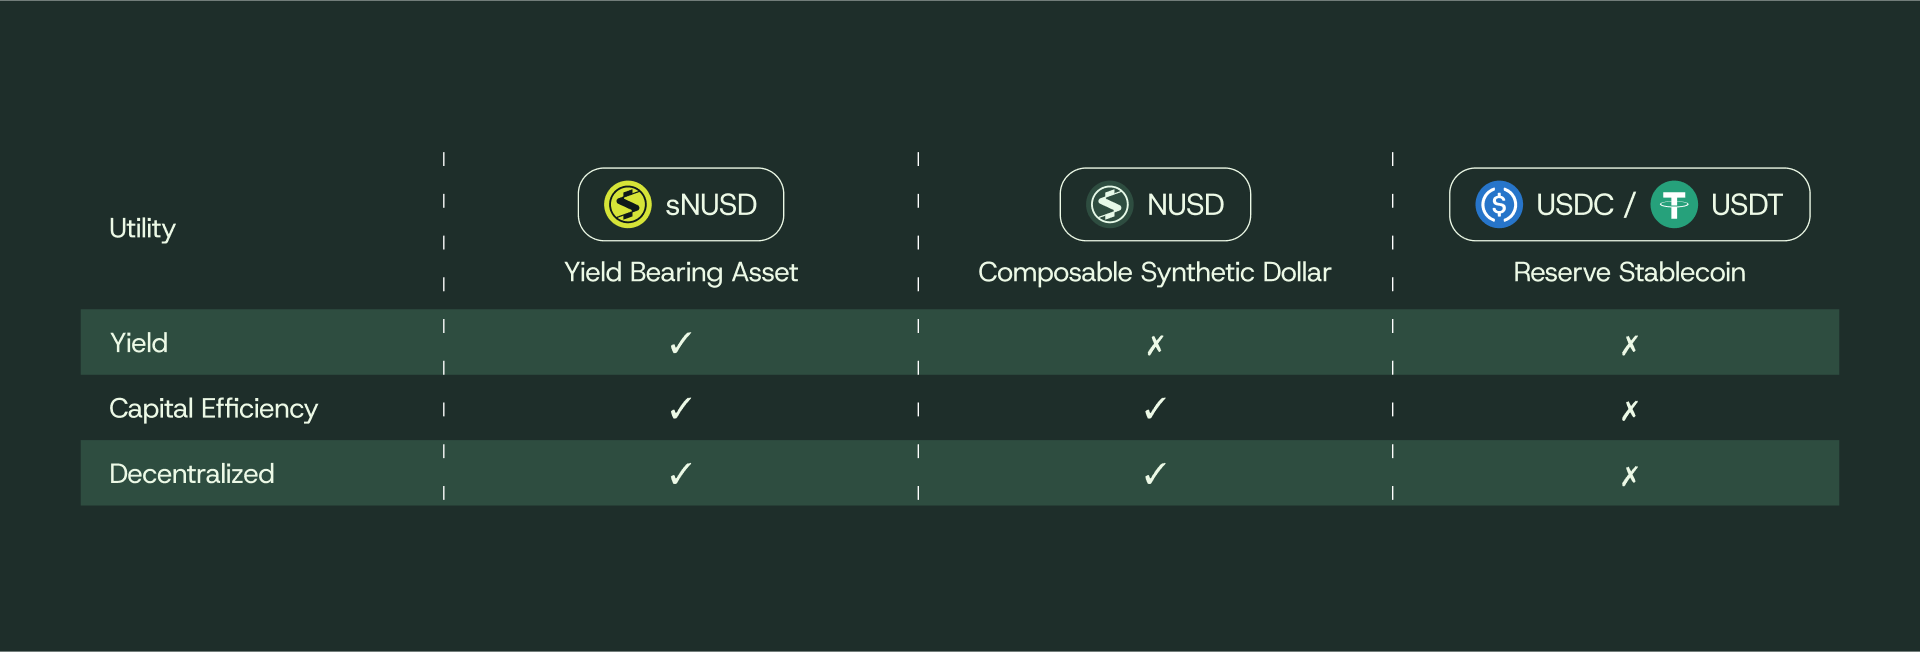Click the blue USDC coin icon

pos(1498,204)
